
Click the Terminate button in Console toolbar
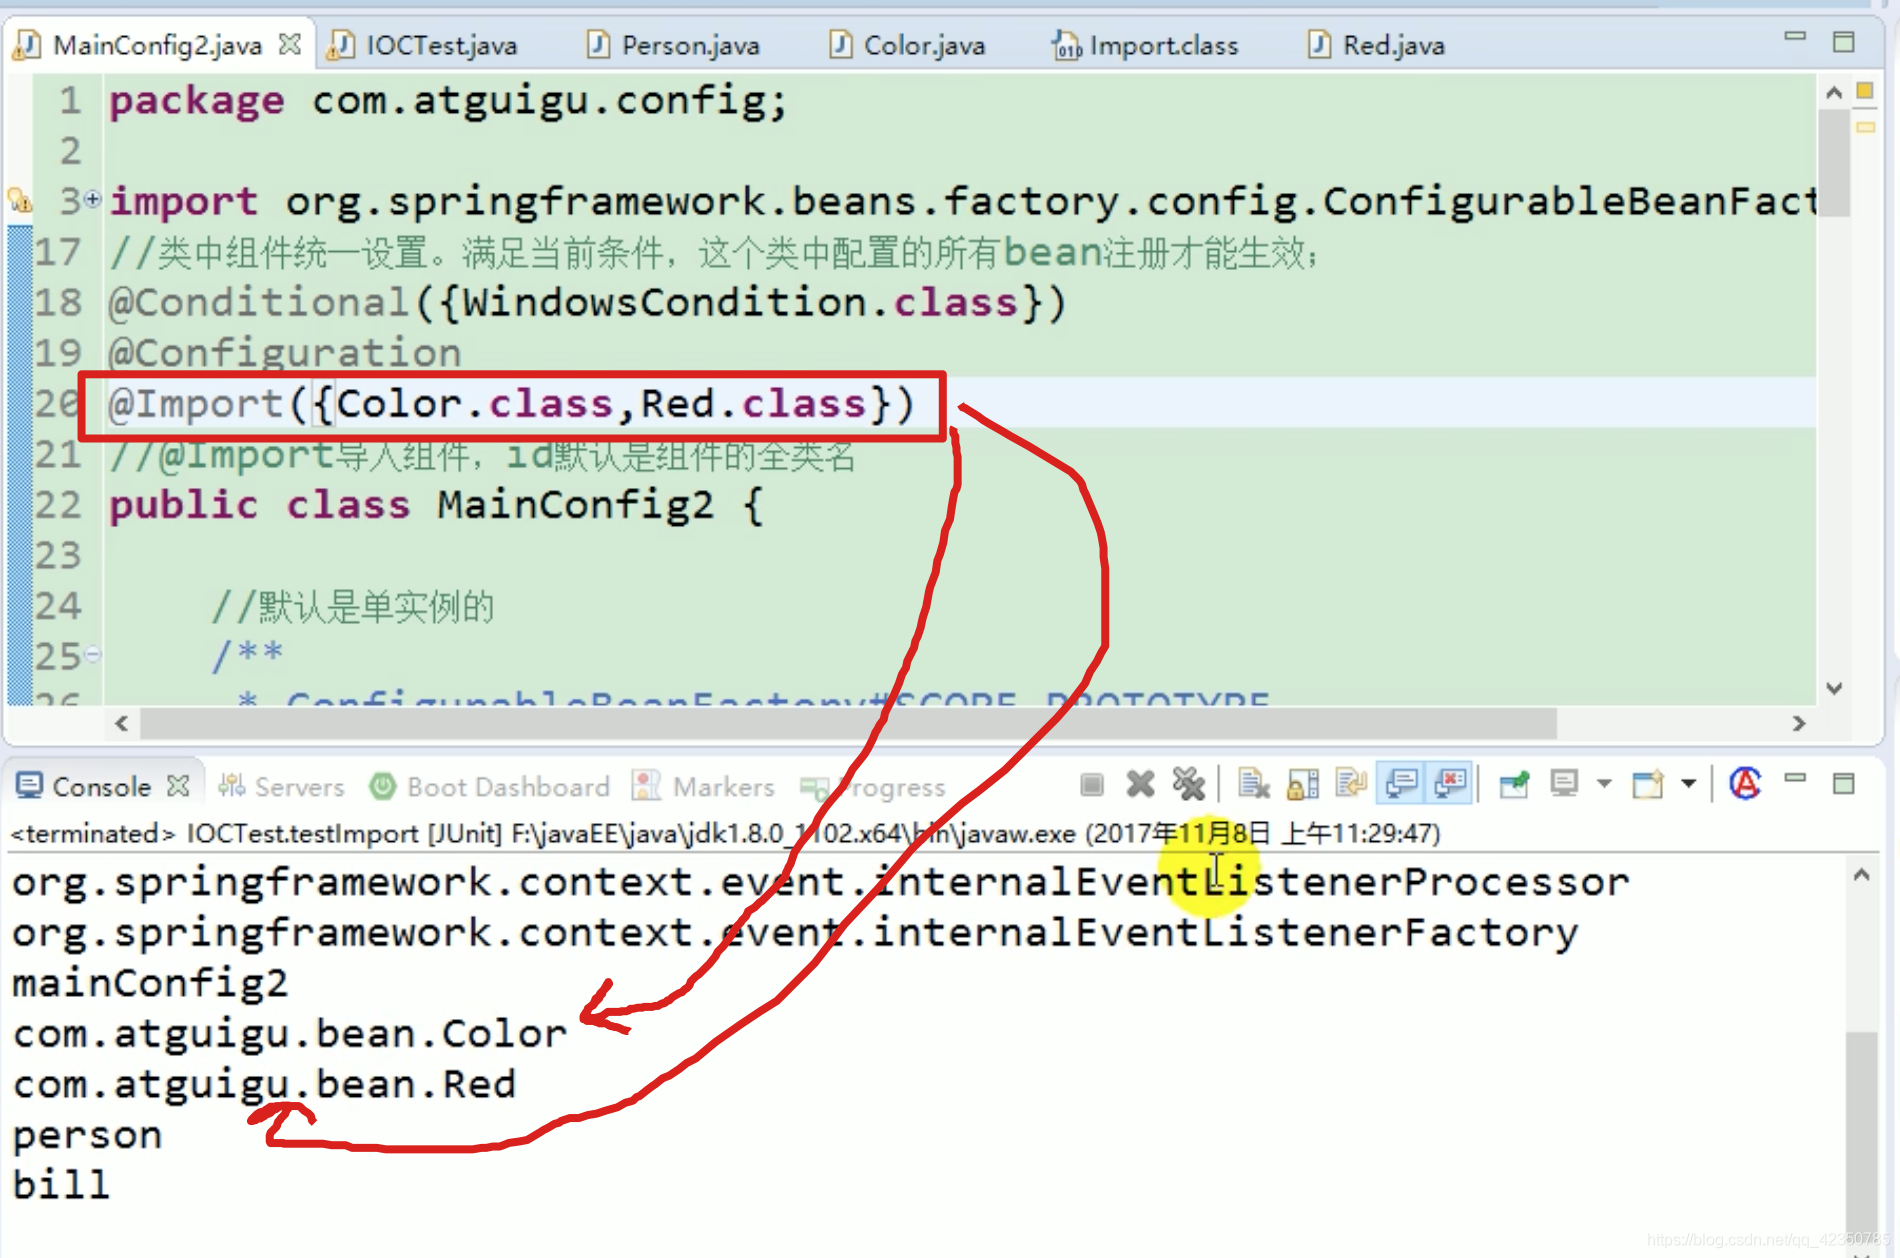tap(1092, 785)
